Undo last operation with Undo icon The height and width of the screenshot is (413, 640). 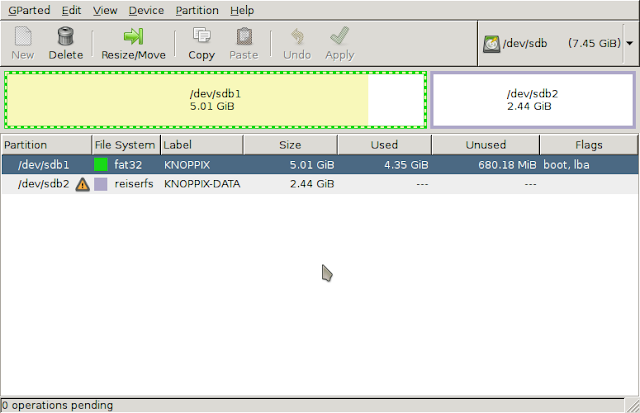click(x=297, y=36)
